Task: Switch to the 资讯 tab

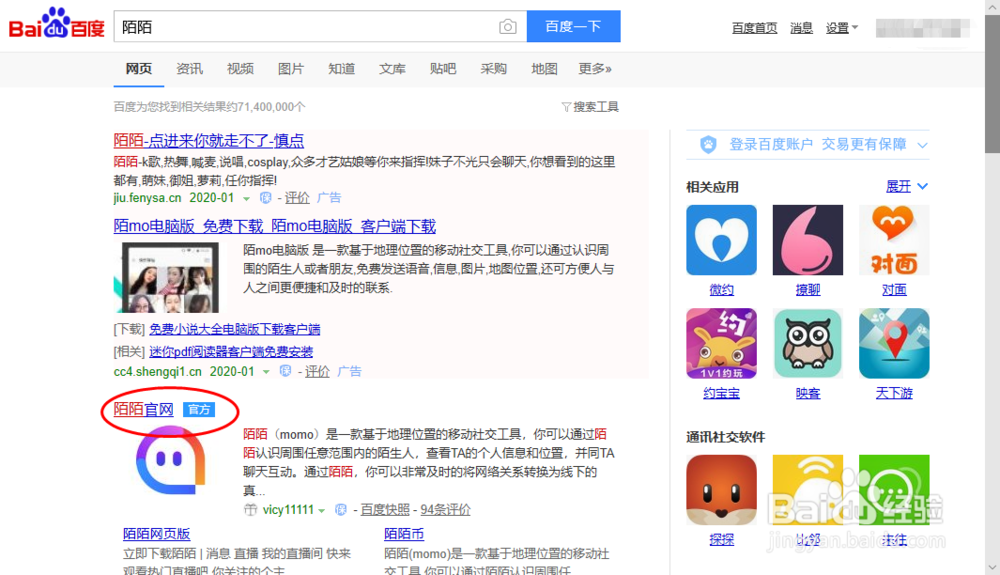Action: 189,69
